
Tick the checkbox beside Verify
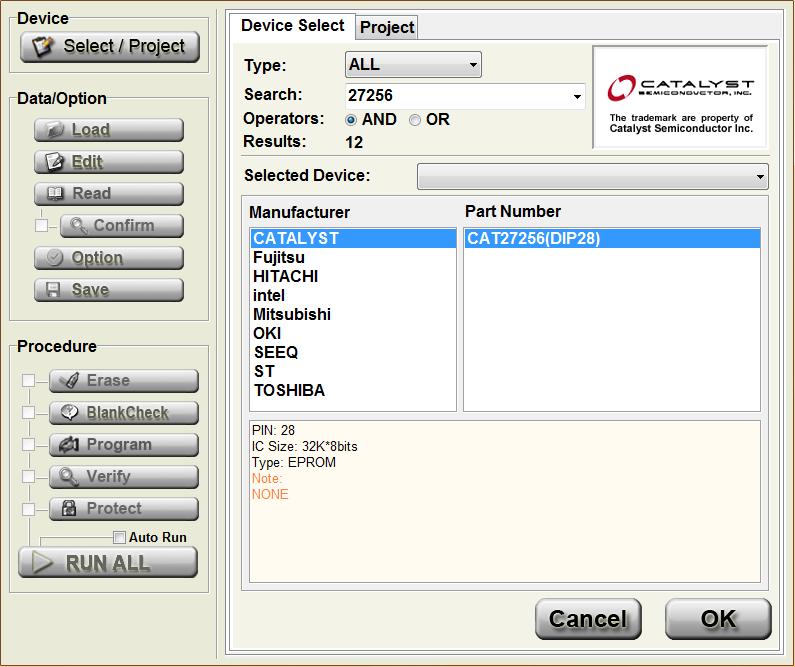tap(29, 477)
